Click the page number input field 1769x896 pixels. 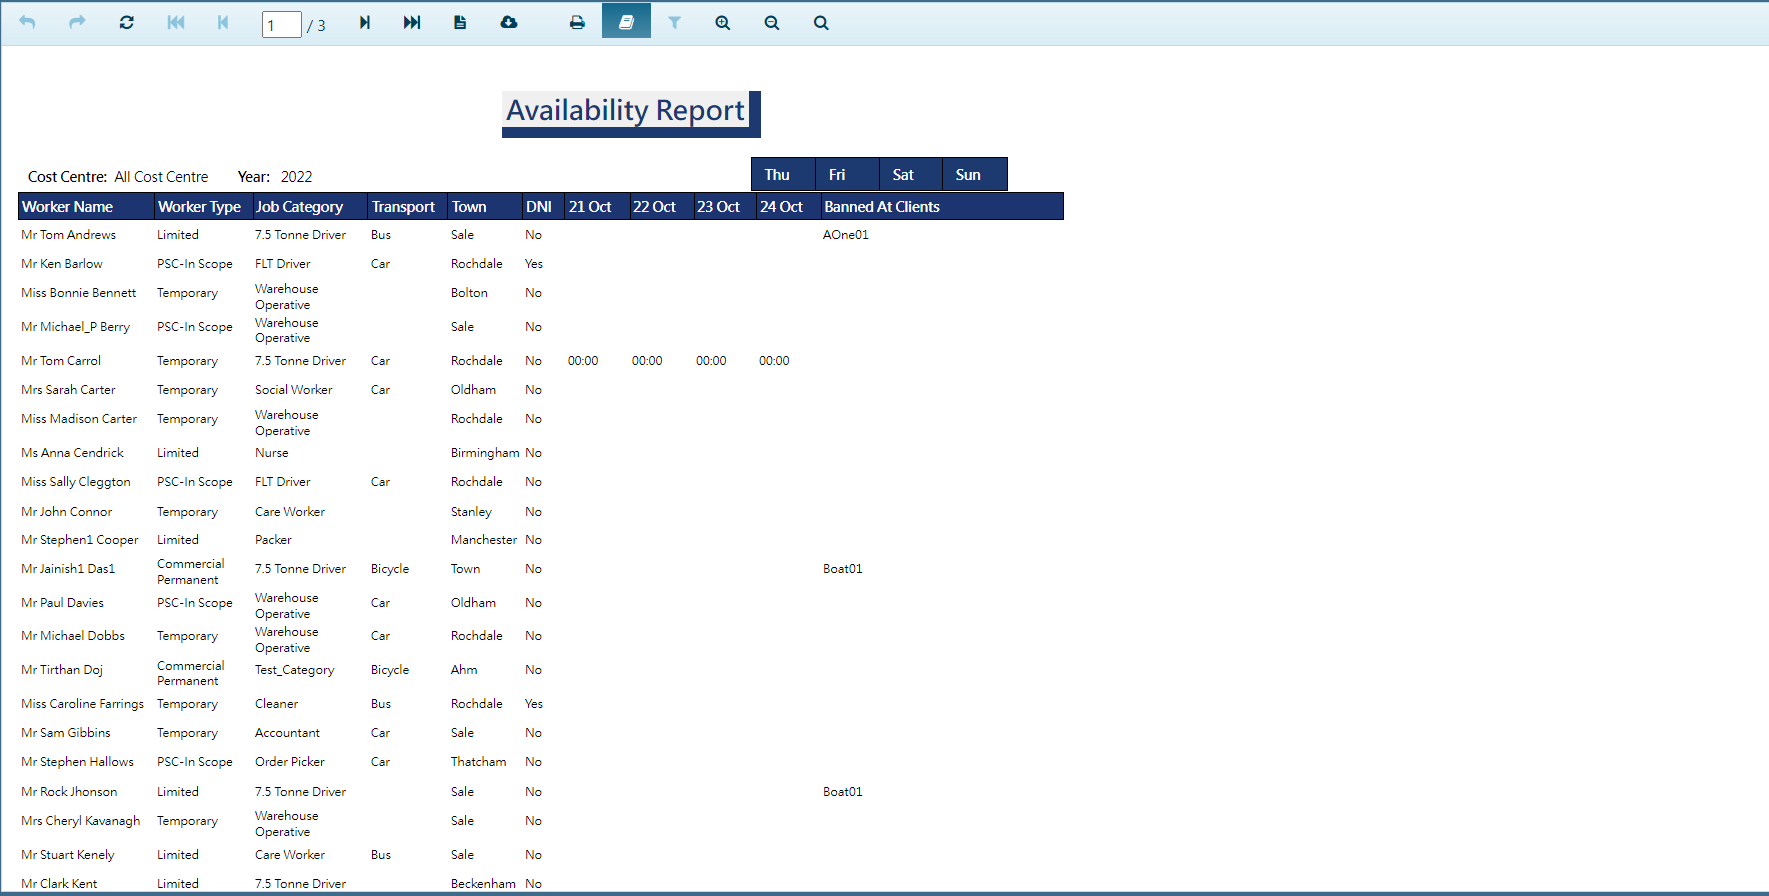click(x=282, y=25)
